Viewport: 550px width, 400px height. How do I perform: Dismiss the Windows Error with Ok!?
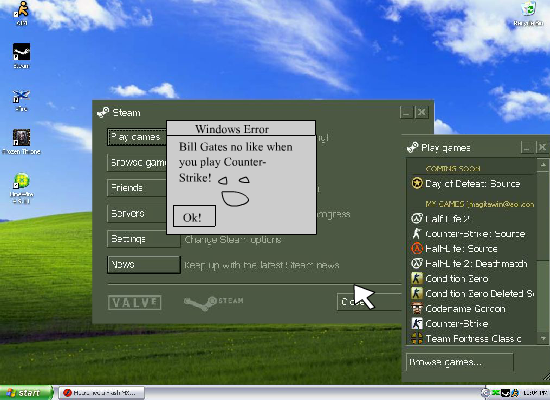pyautogui.click(x=194, y=216)
